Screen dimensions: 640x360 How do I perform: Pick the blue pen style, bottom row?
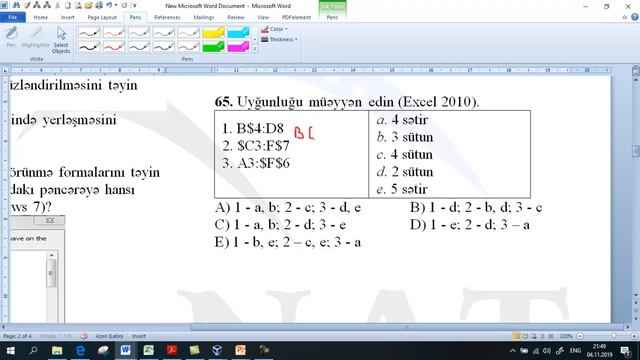(139, 47)
